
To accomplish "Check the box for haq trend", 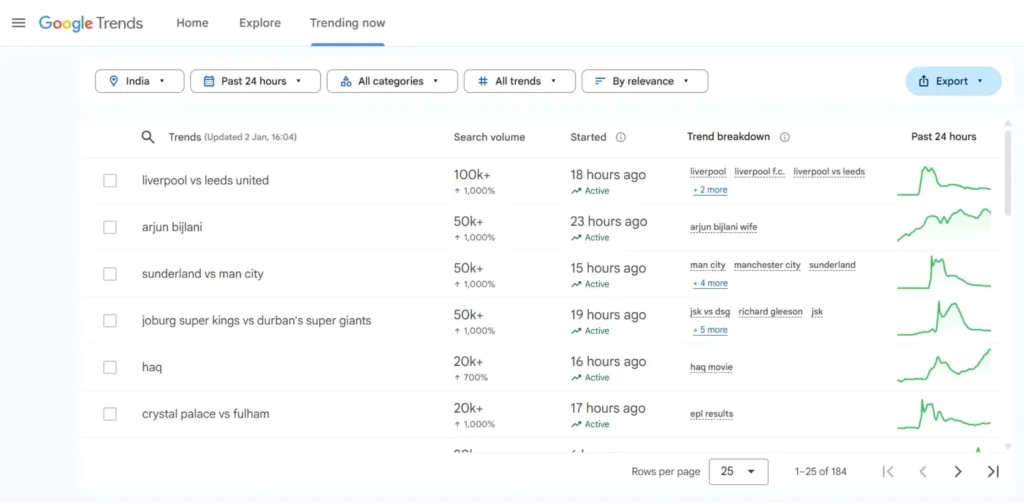I will (110, 367).
